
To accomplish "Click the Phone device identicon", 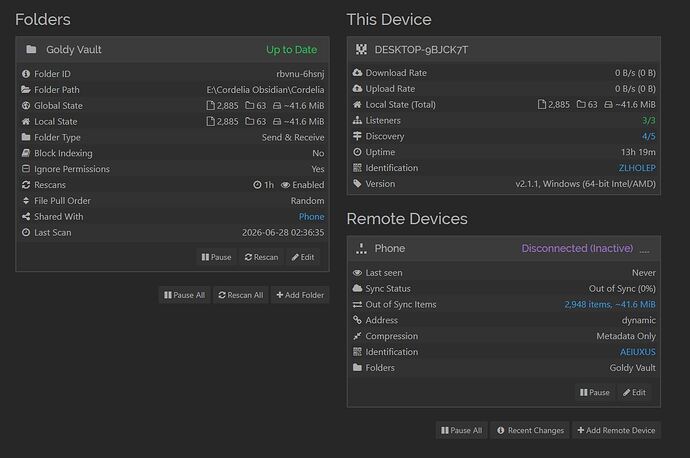I will (x=361, y=249).
